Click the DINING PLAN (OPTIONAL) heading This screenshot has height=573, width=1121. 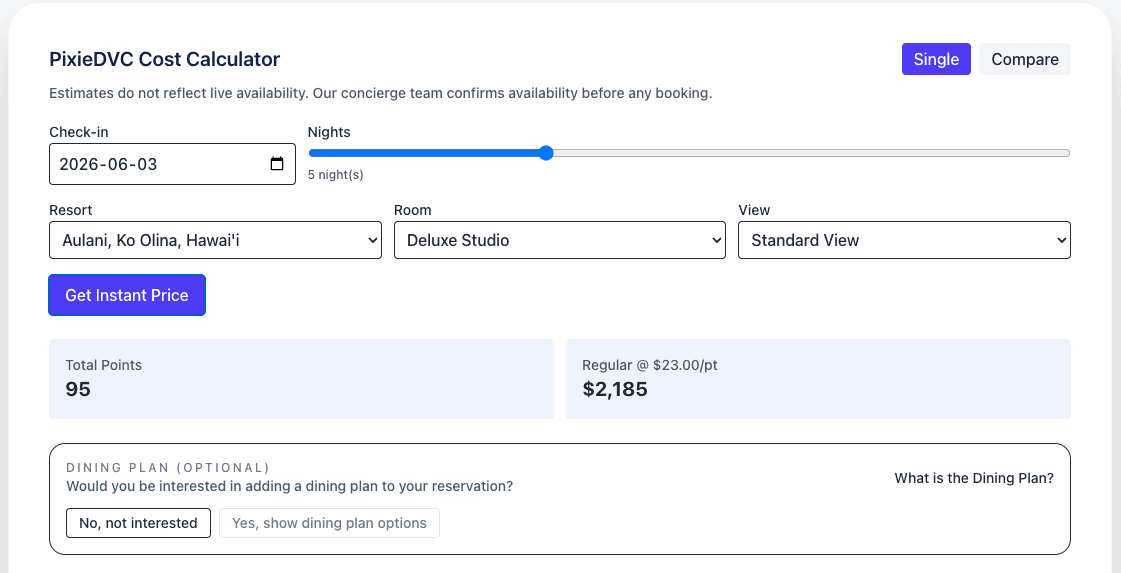(x=168, y=468)
